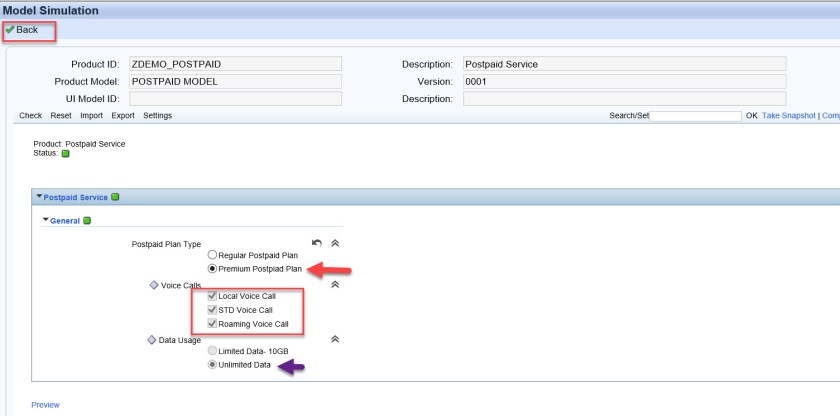Screen dimensions: 840x416
Task: Collapse Voice Calls section using double chevron
Action: click(x=335, y=284)
